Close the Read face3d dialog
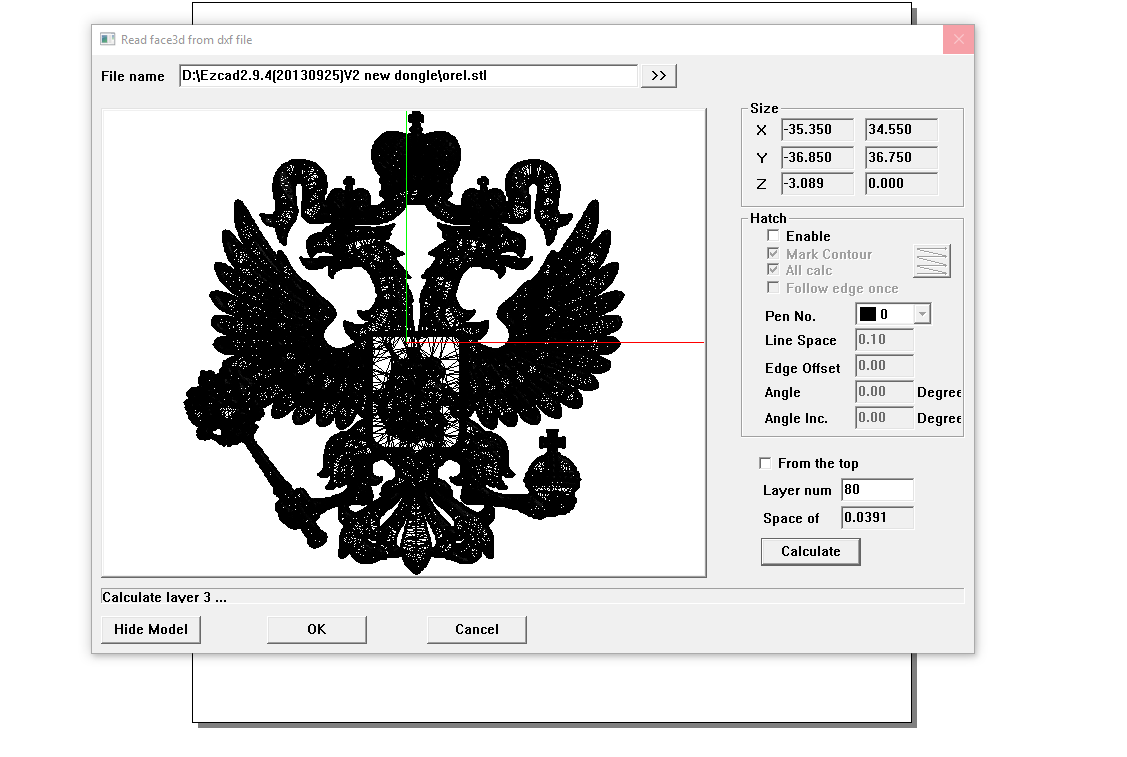The height and width of the screenshot is (757, 1127). (x=958, y=39)
